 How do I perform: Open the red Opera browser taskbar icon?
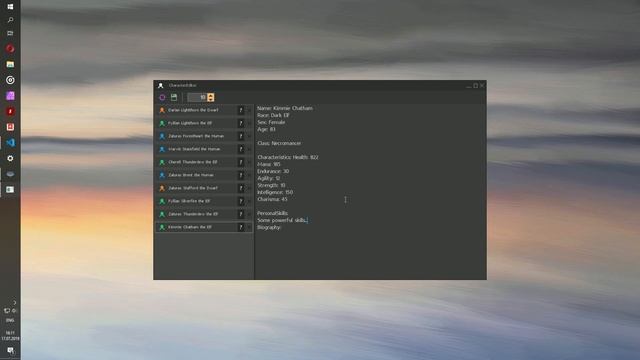click(10, 49)
